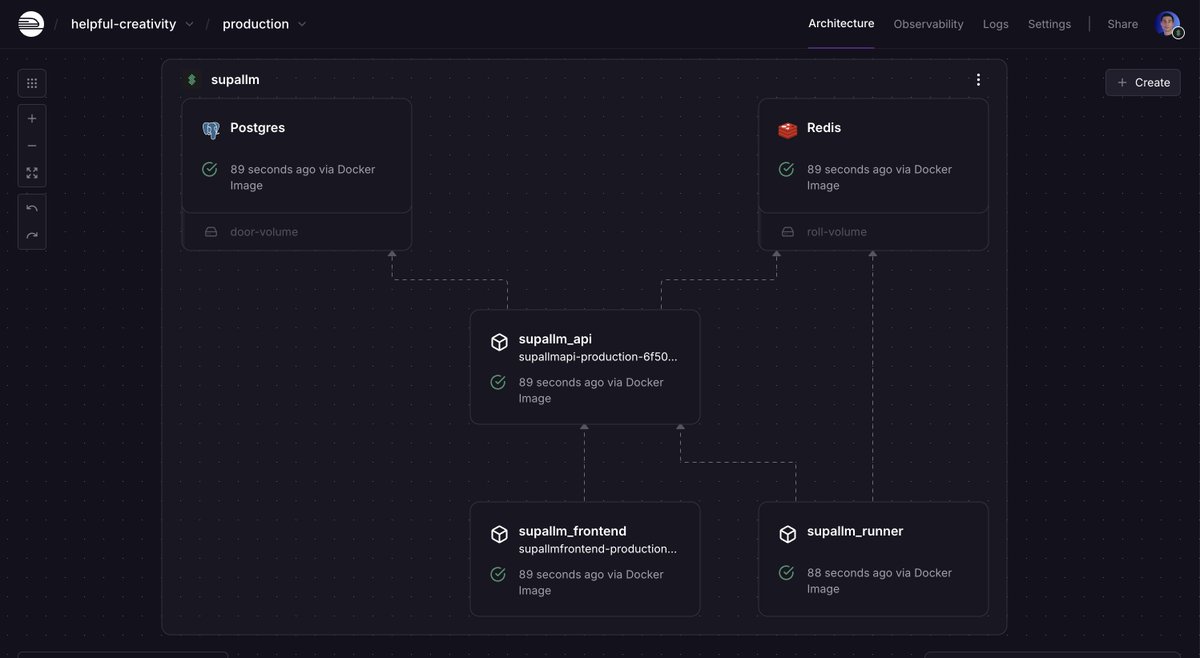Open the Settings tab
This screenshot has width=1200, height=658.
(x=1049, y=24)
